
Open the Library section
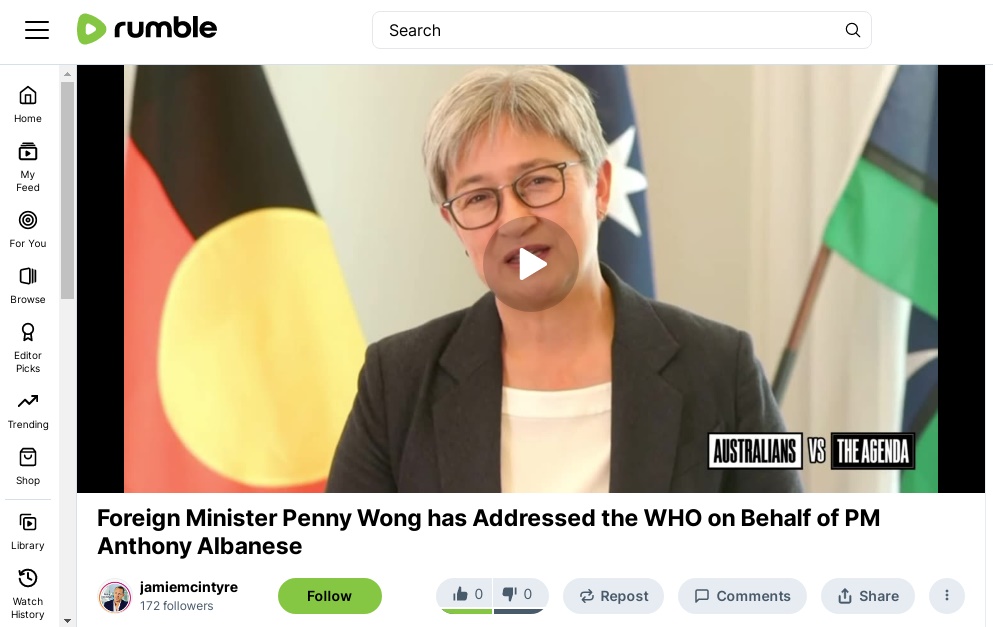pyautogui.click(x=28, y=531)
